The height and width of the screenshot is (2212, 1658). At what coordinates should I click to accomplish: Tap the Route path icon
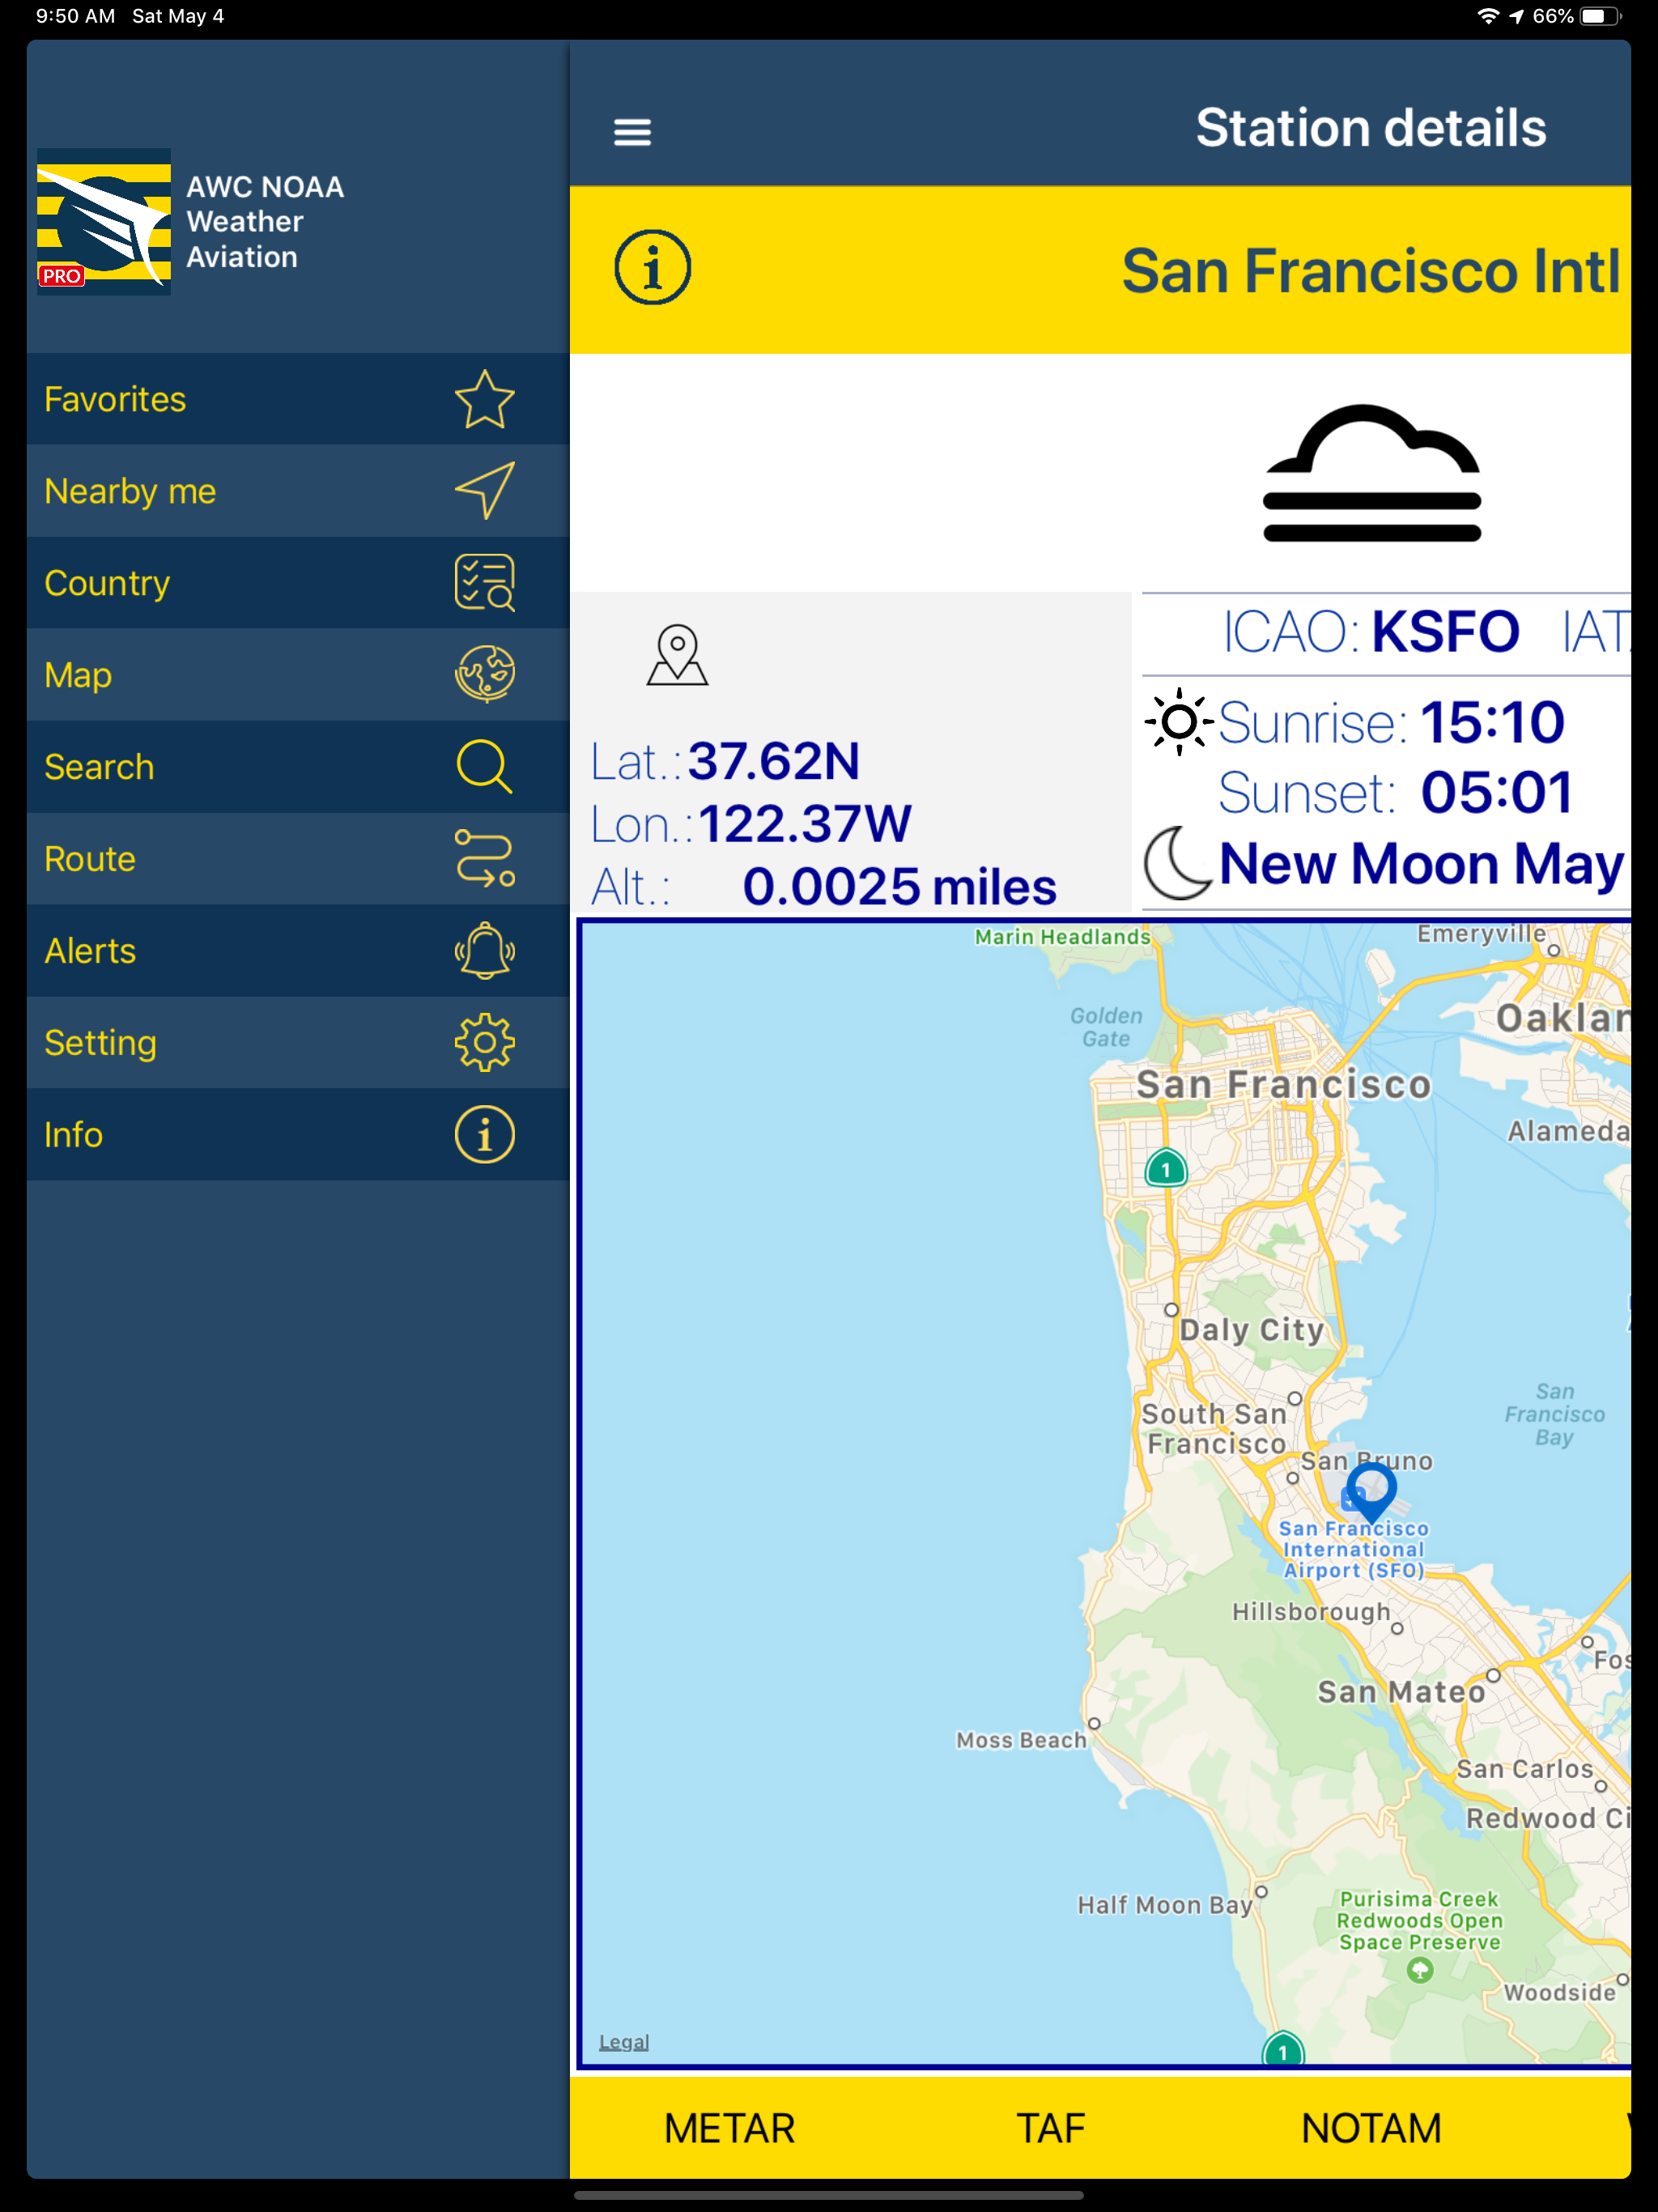coord(484,858)
